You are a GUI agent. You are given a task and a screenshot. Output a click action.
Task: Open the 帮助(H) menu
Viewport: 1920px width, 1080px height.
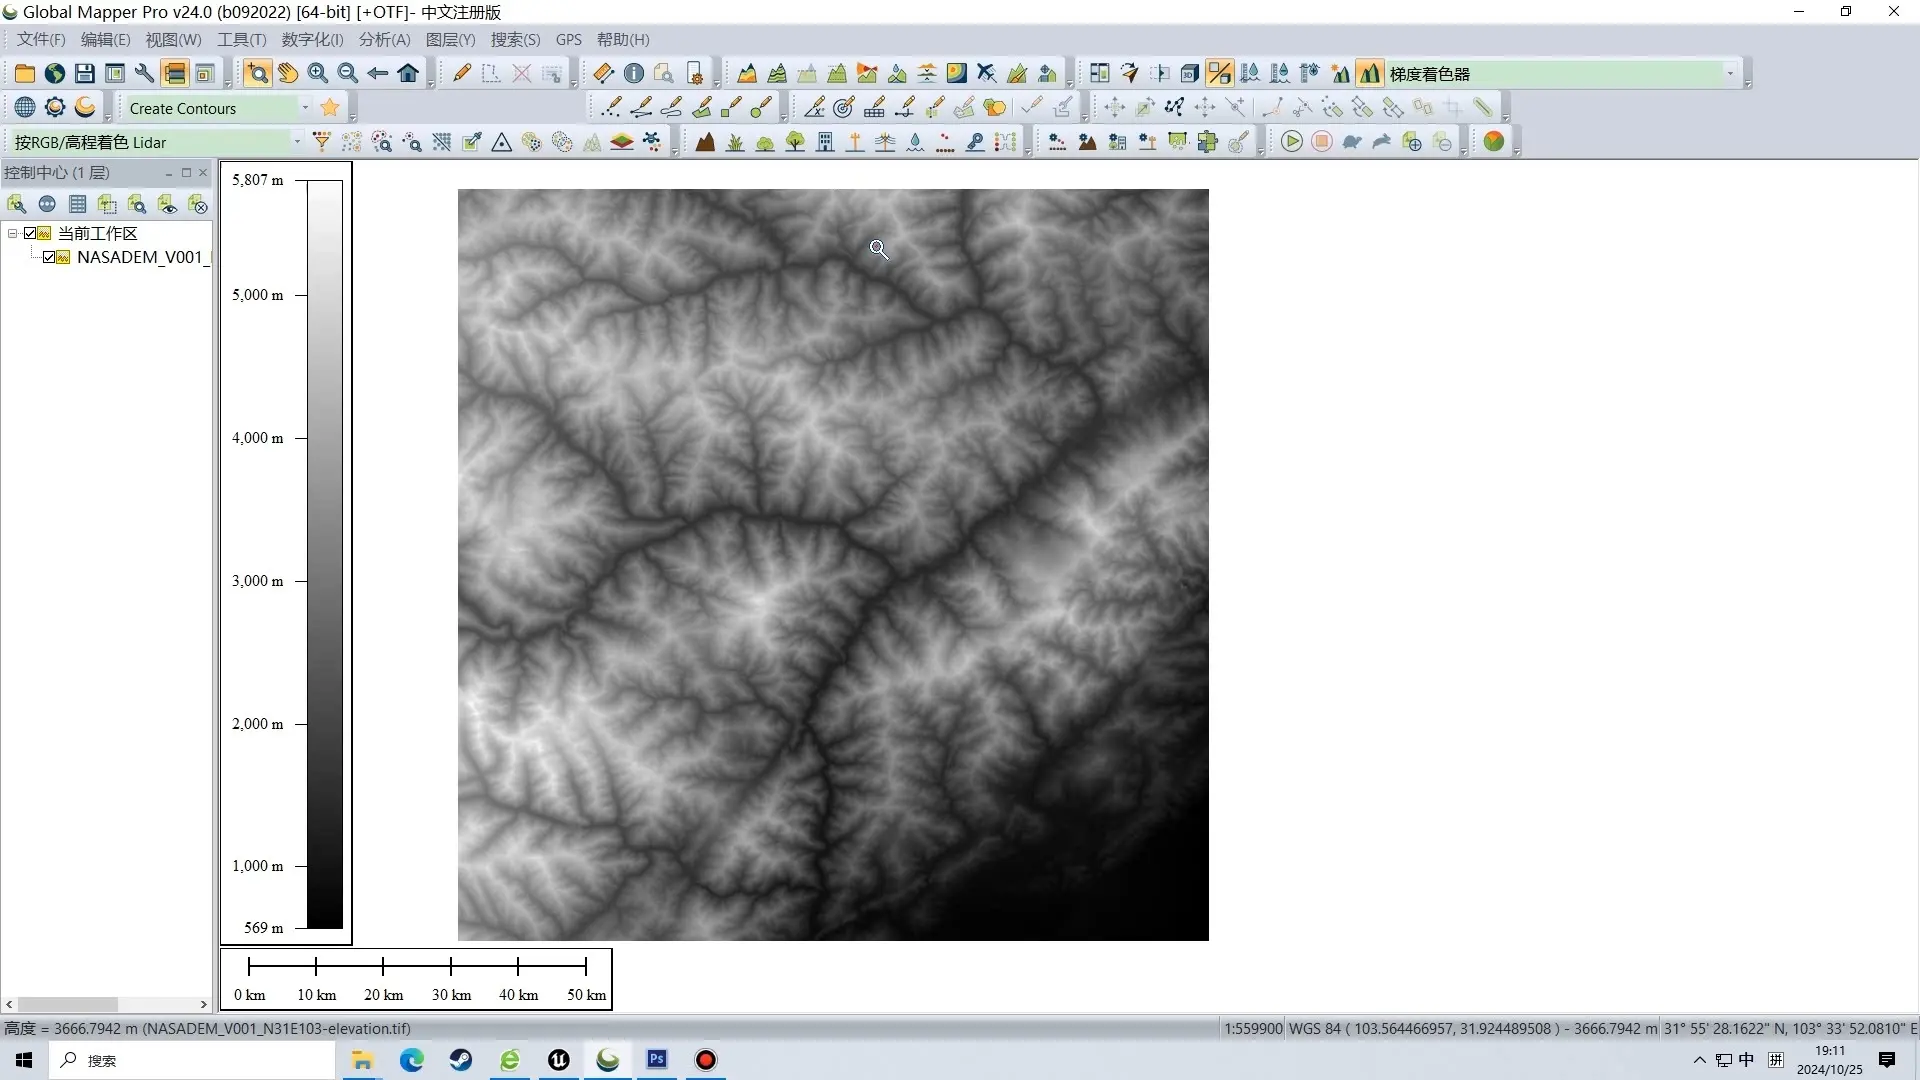coord(623,39)
